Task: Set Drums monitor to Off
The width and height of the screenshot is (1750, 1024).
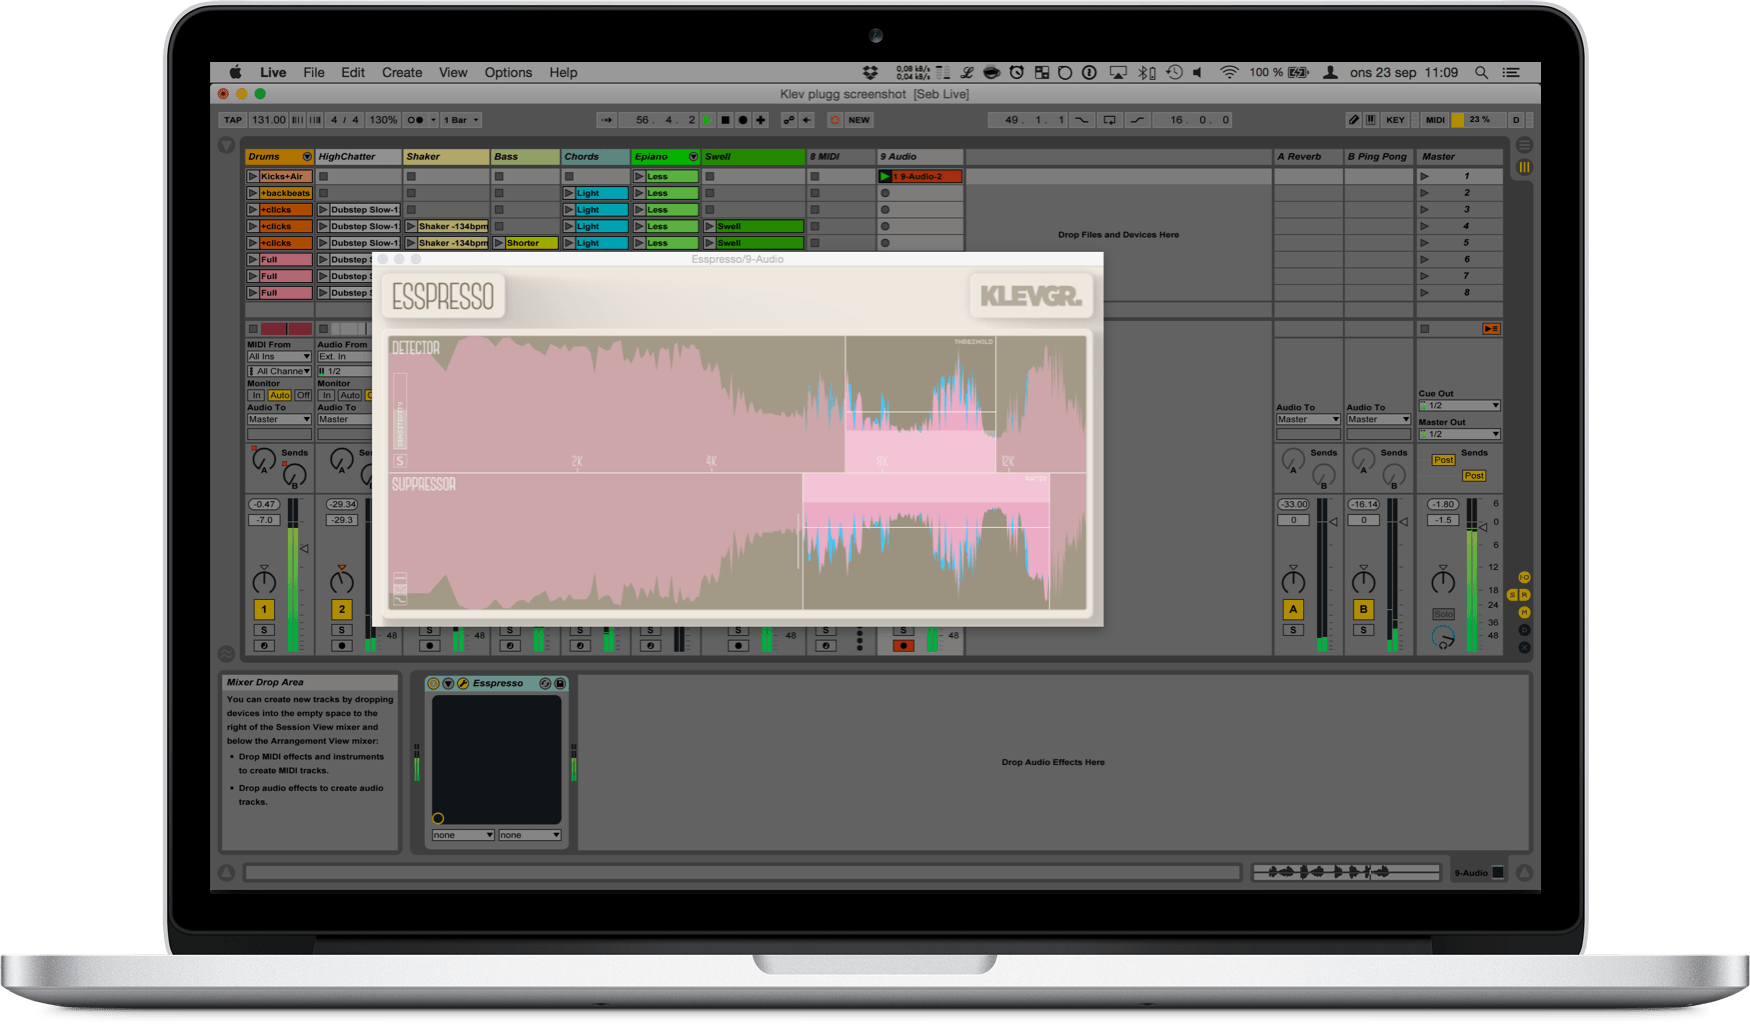Action: pyautogui.click(x=303, y=396)
